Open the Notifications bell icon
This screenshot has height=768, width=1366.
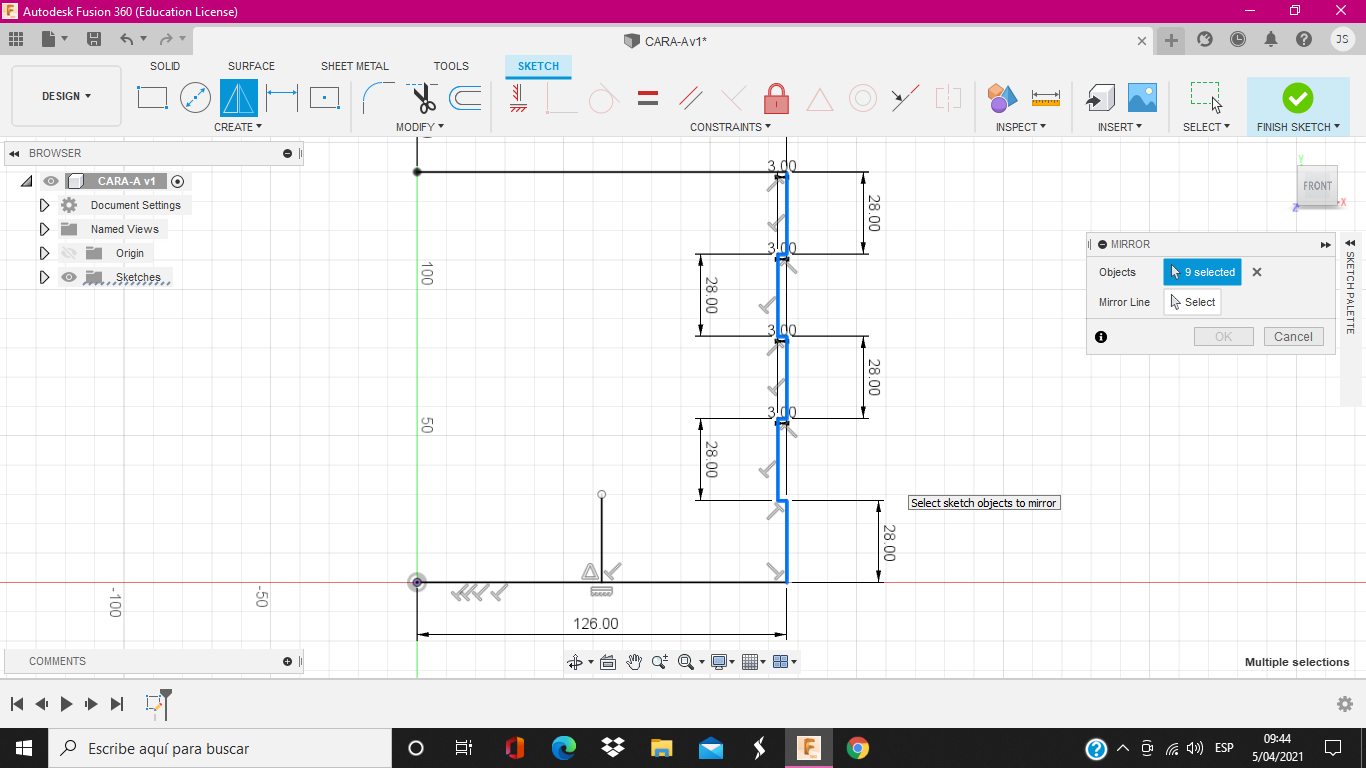1271,39
